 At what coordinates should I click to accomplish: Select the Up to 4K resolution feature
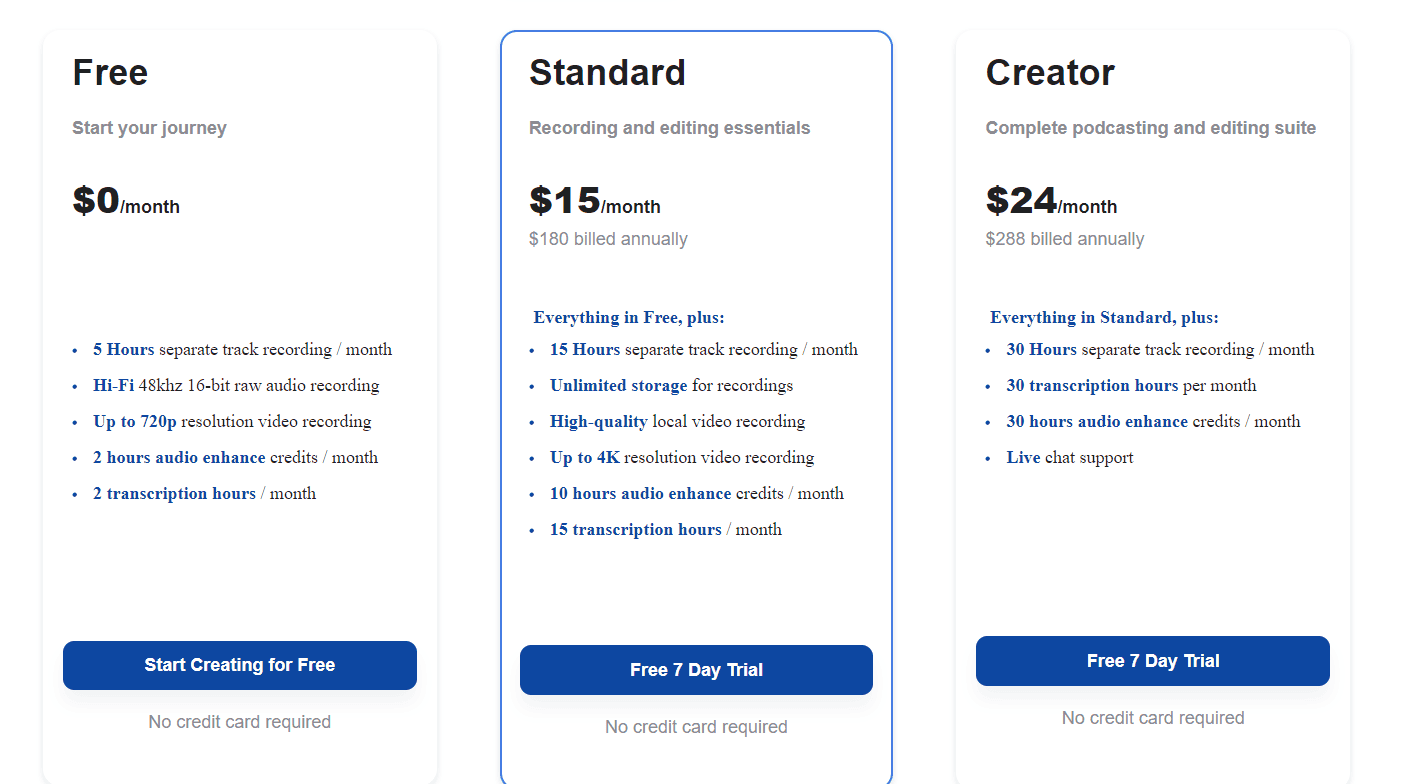click(x=681, y=457)
